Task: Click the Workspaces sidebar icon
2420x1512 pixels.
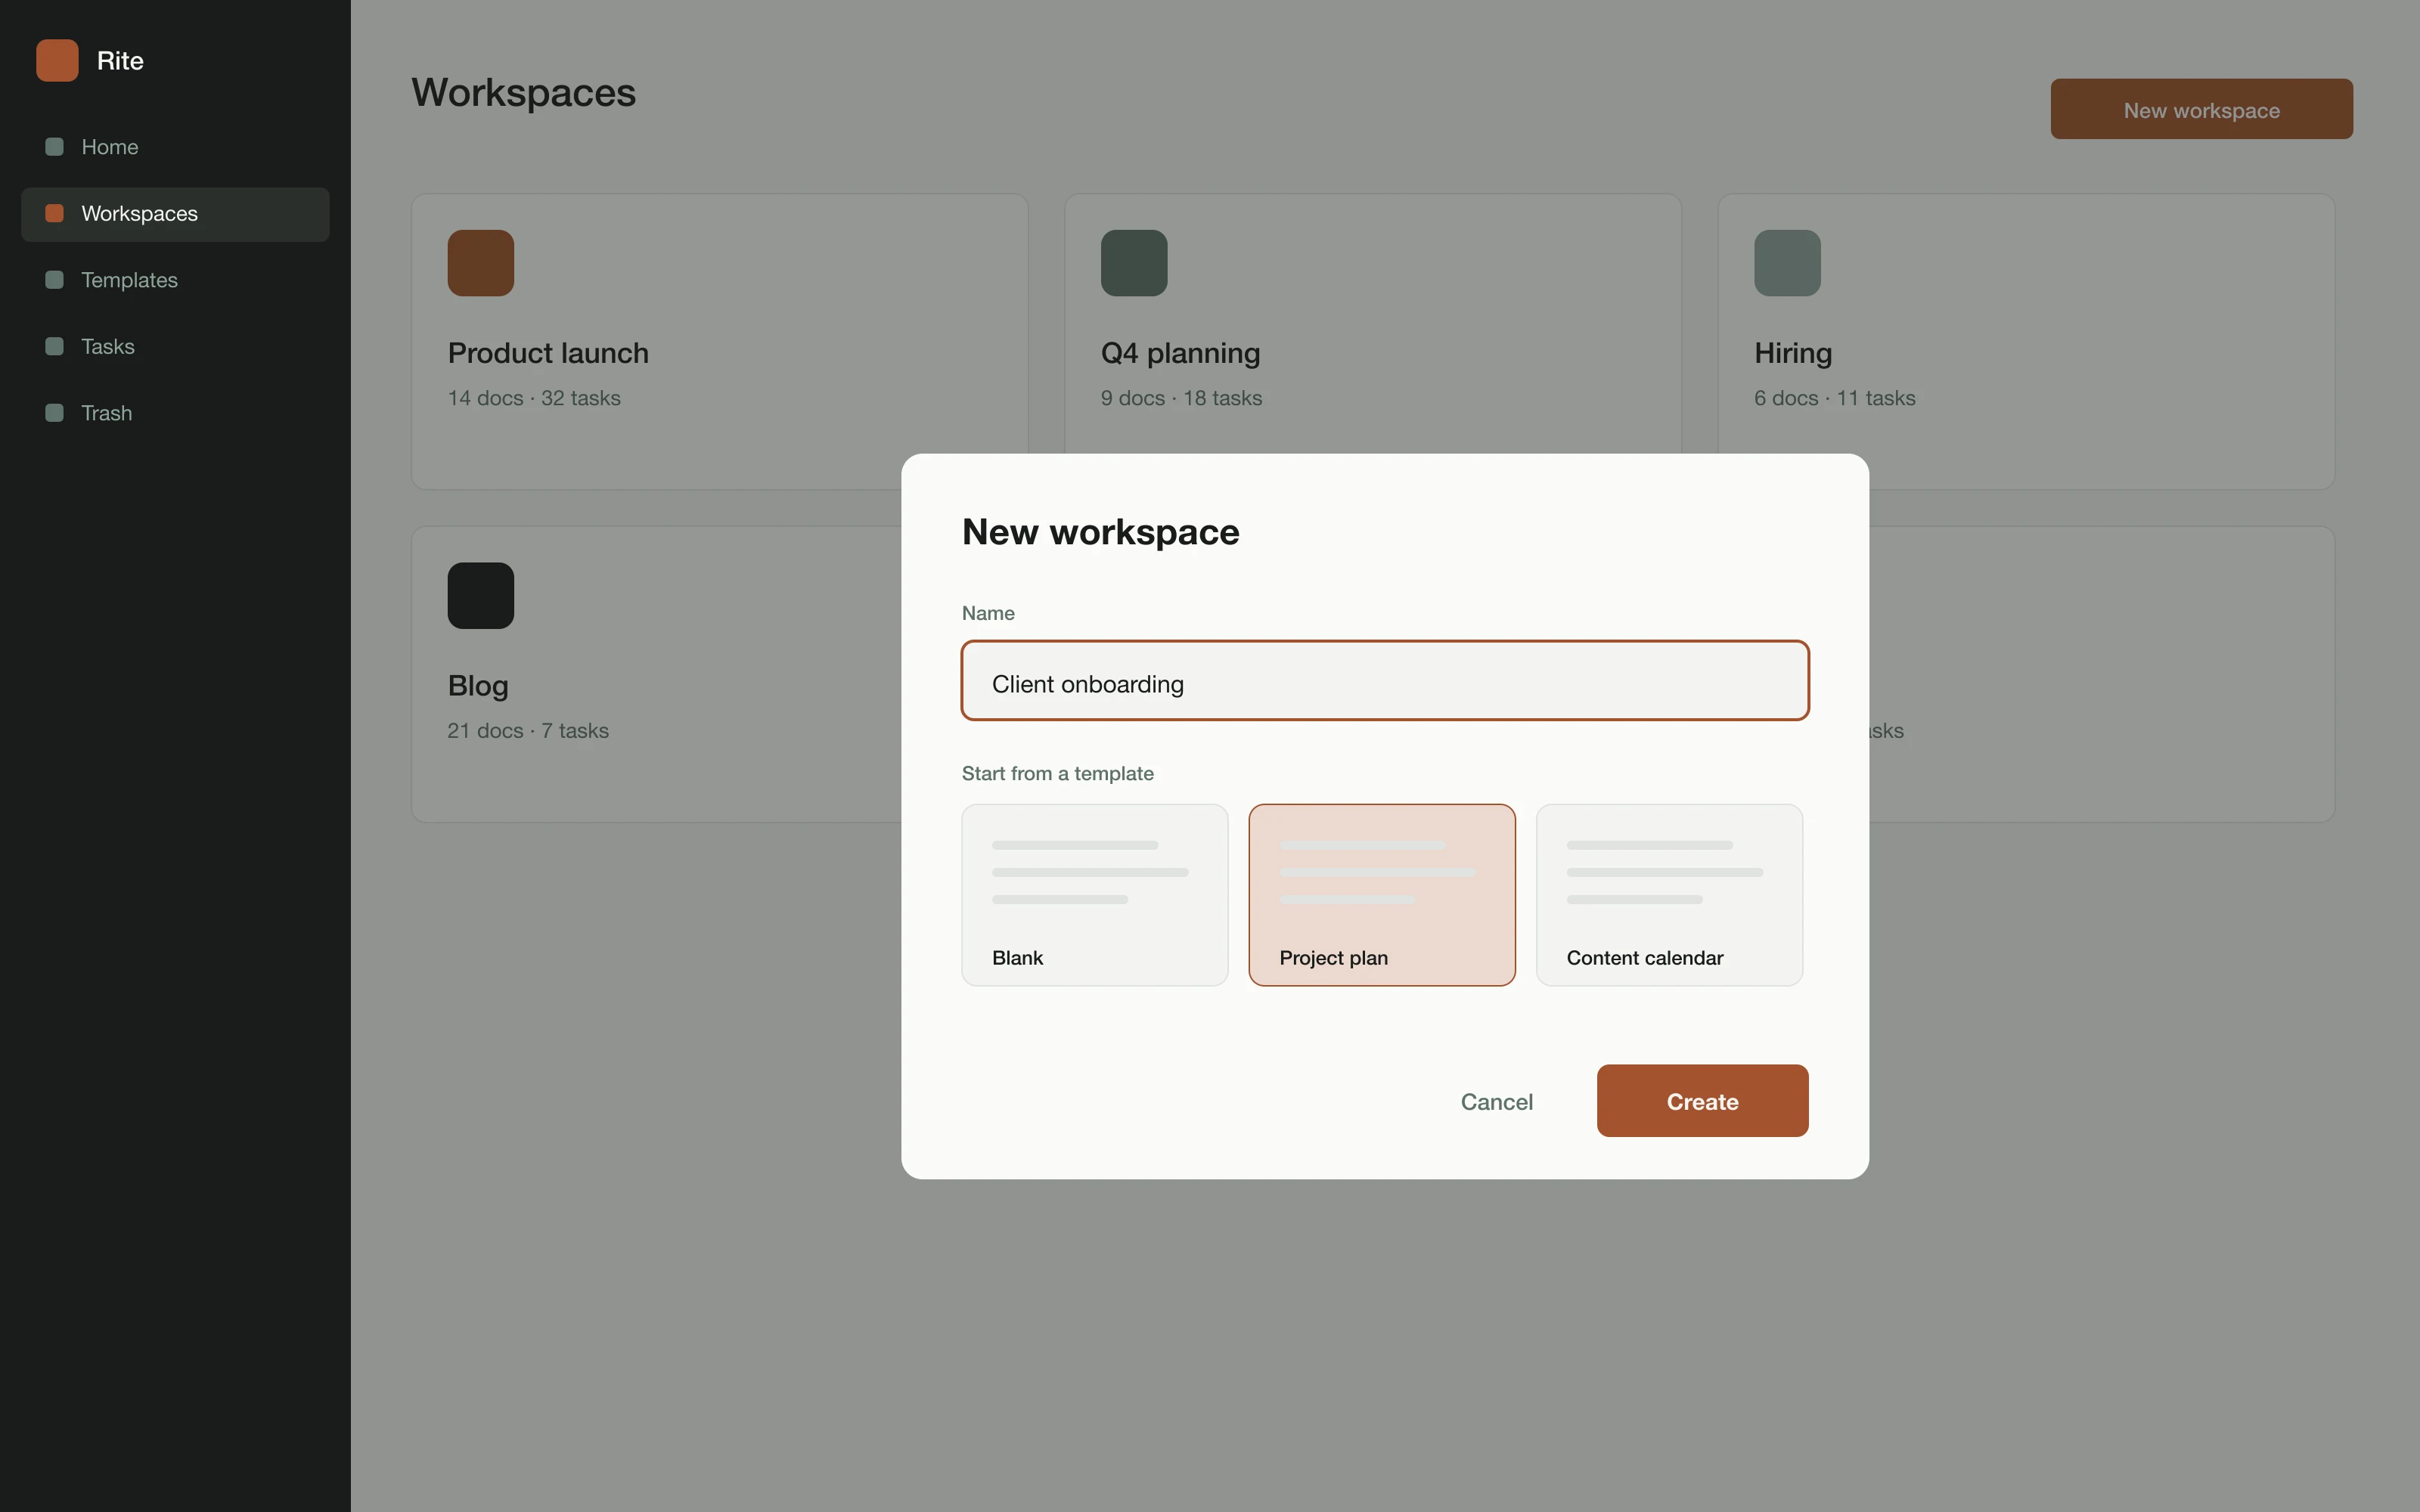Action: 55,213
